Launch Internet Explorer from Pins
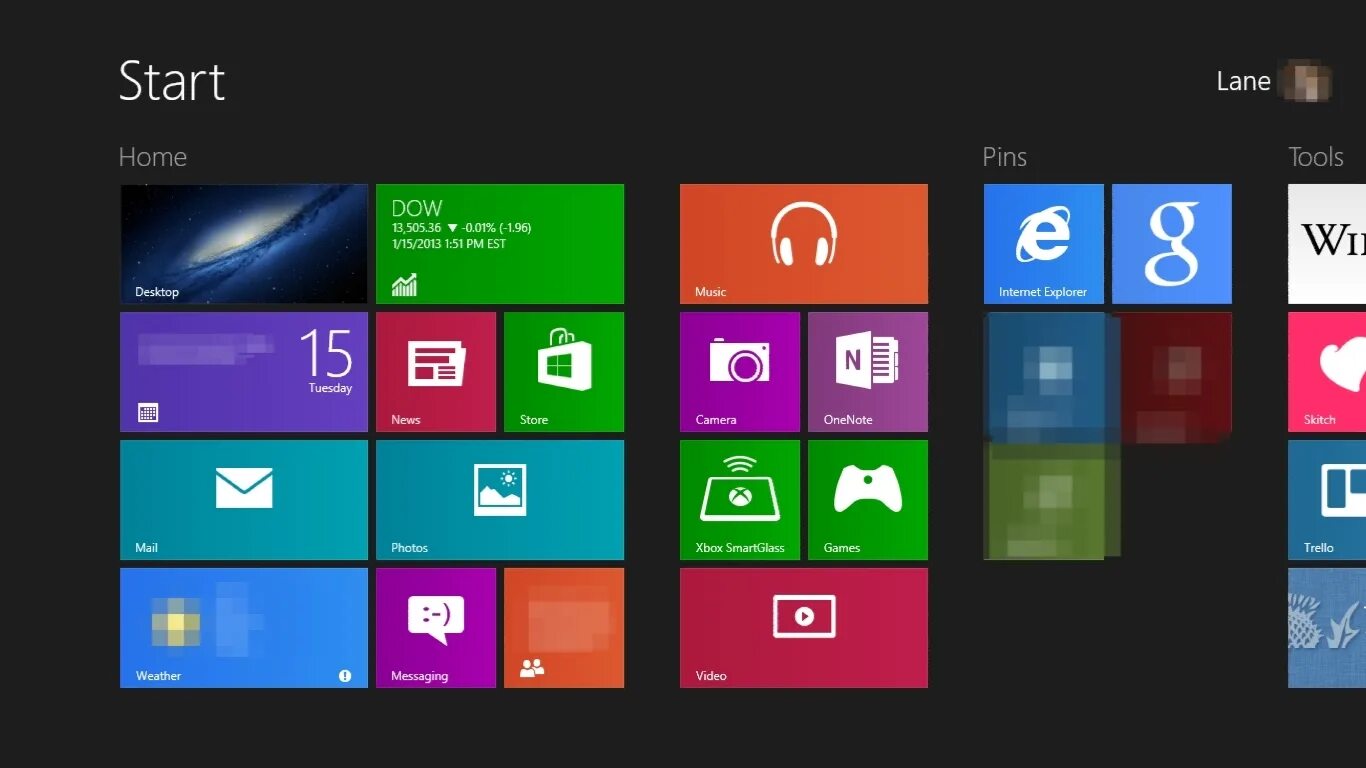Image resolution: width=1366 pixels, height=768 pixels. coord(1044,244)
